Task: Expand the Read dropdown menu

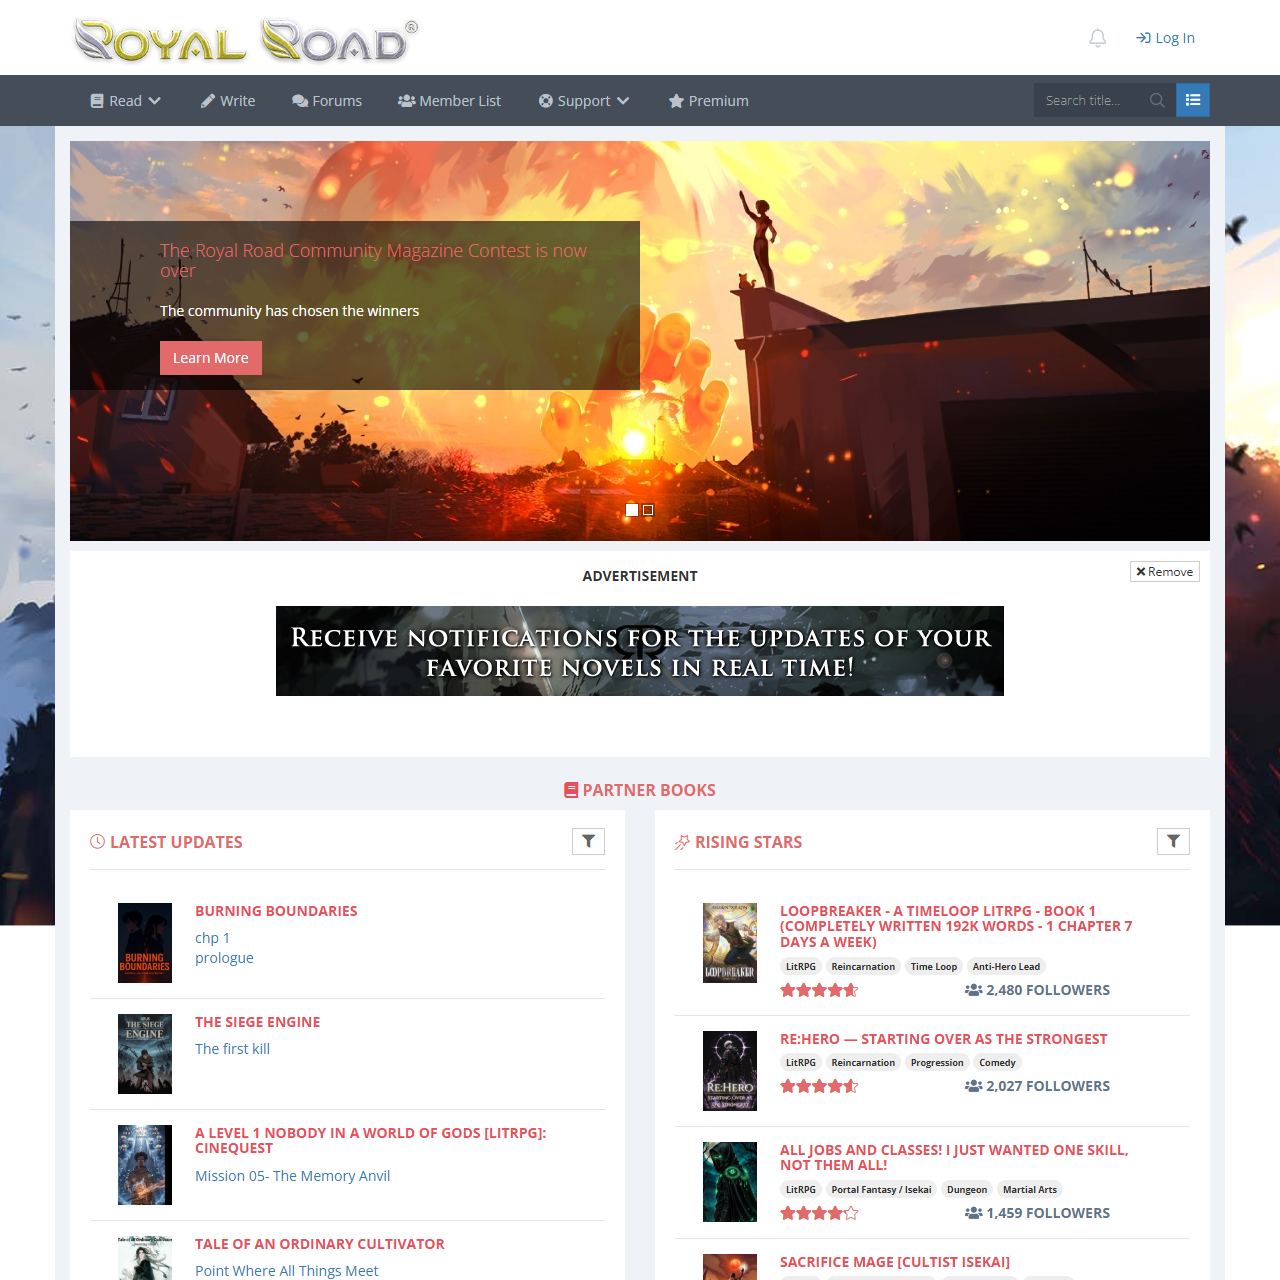Action: 125,101
